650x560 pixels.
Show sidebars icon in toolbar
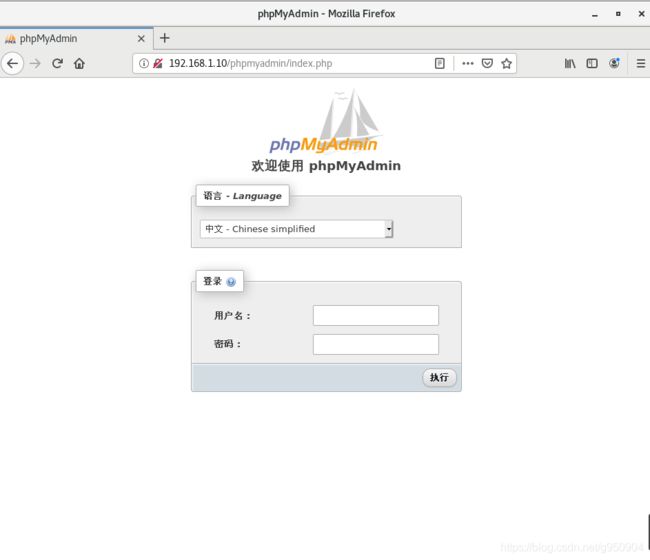click(x=592, y=63)
